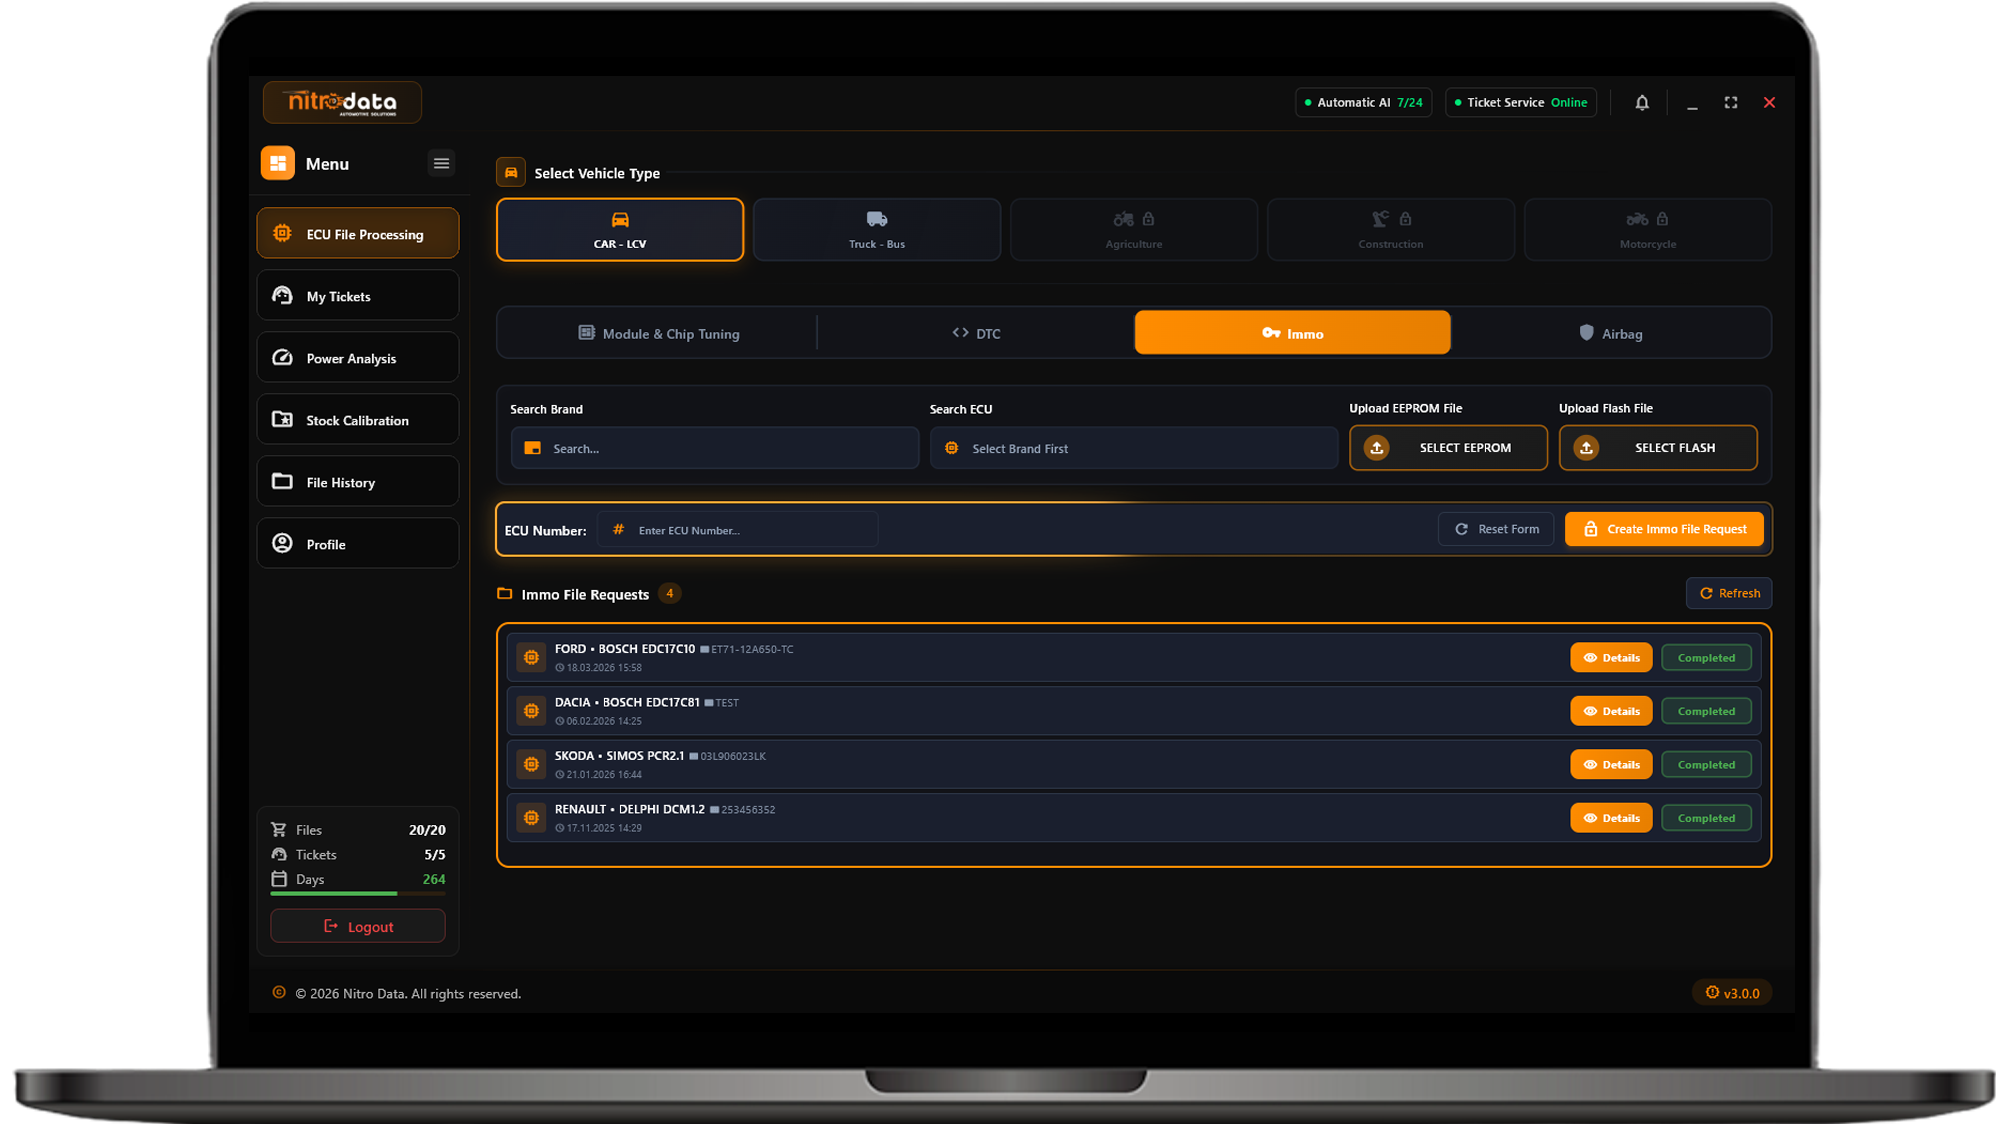Select locked Motorcycle vehicle type
The height and width of the screenshot is (1124, 2000).
pos(1648,230)
